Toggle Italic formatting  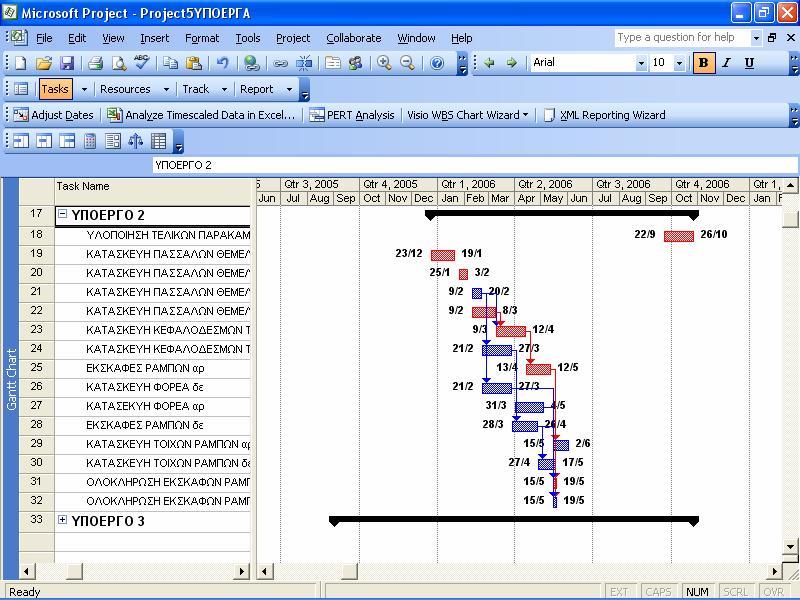[727, 63]
